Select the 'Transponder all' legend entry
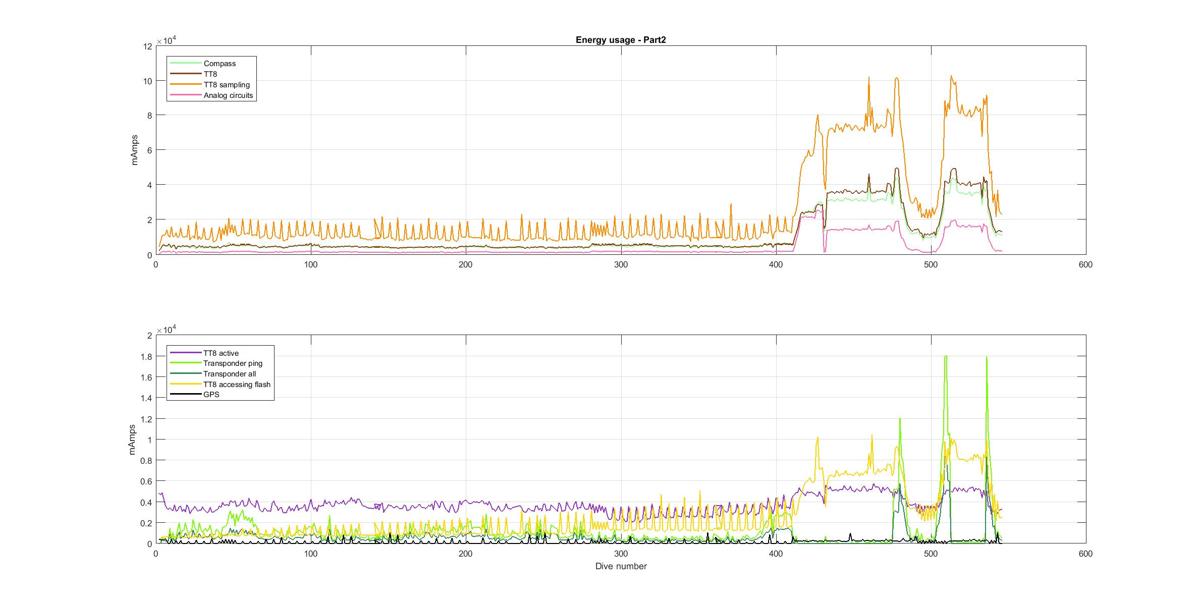The image size is (1200, 611). pyautogui.click(x=213, y=374)
